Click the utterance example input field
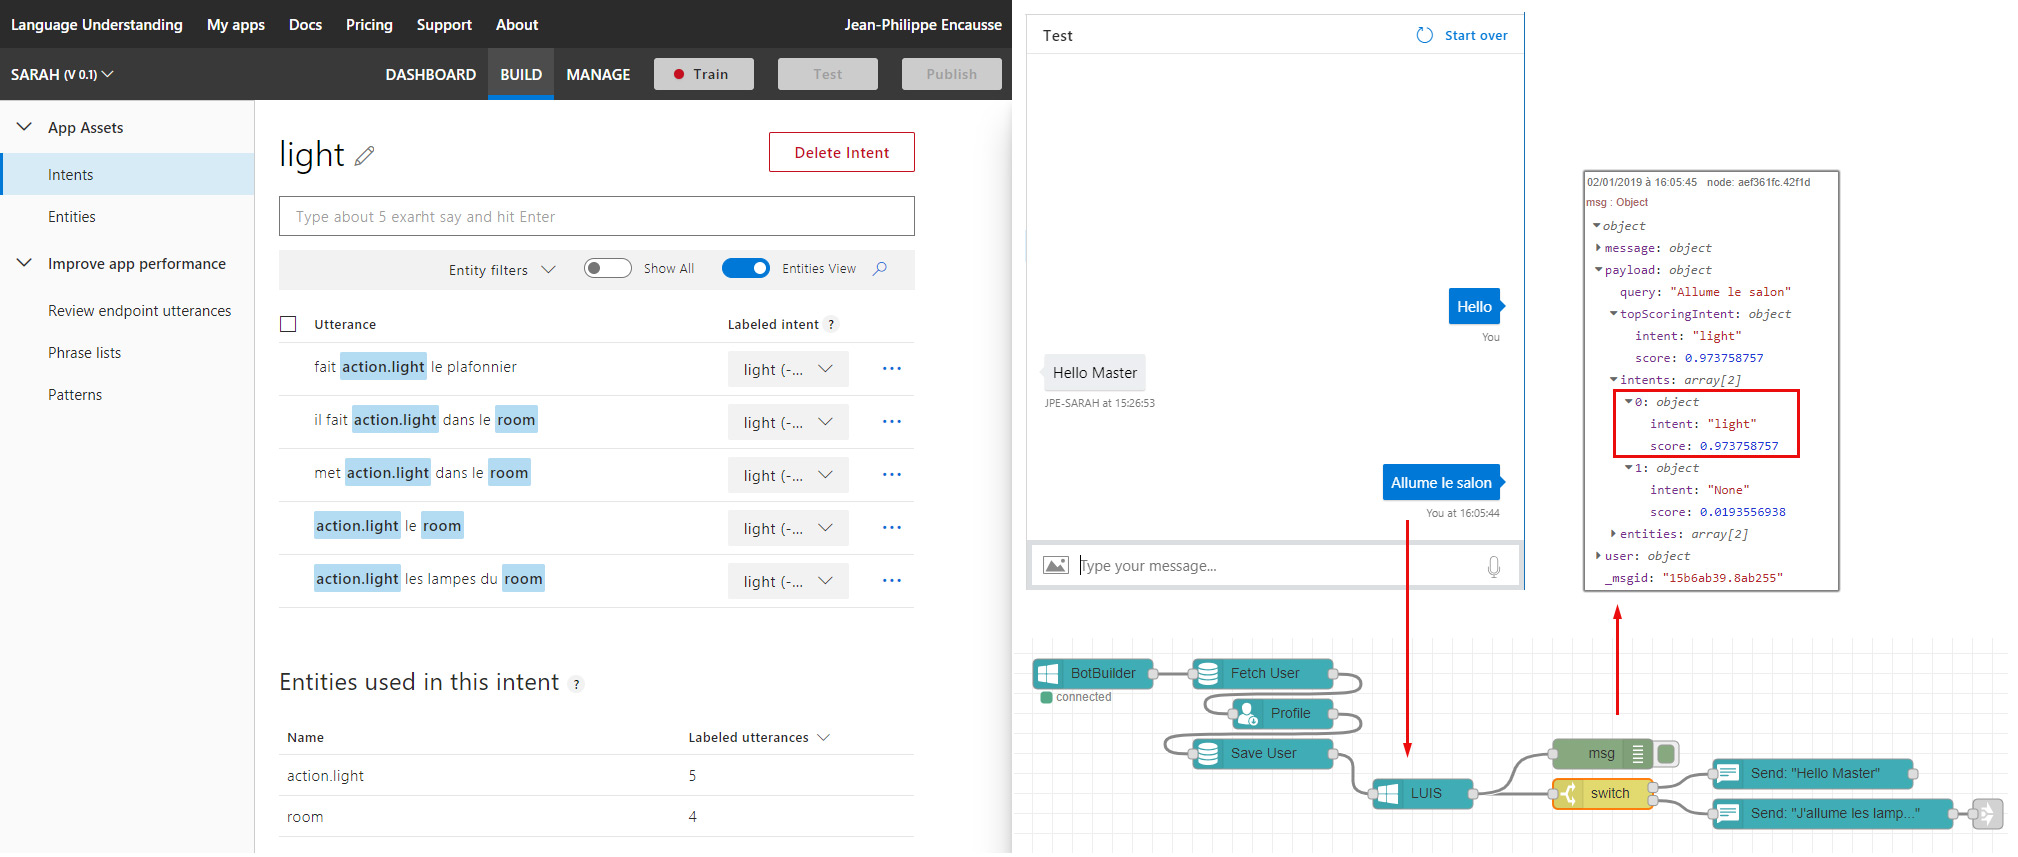Image resolution: width=2018 pixels, height=857 pixels. (x=596, y=217)
